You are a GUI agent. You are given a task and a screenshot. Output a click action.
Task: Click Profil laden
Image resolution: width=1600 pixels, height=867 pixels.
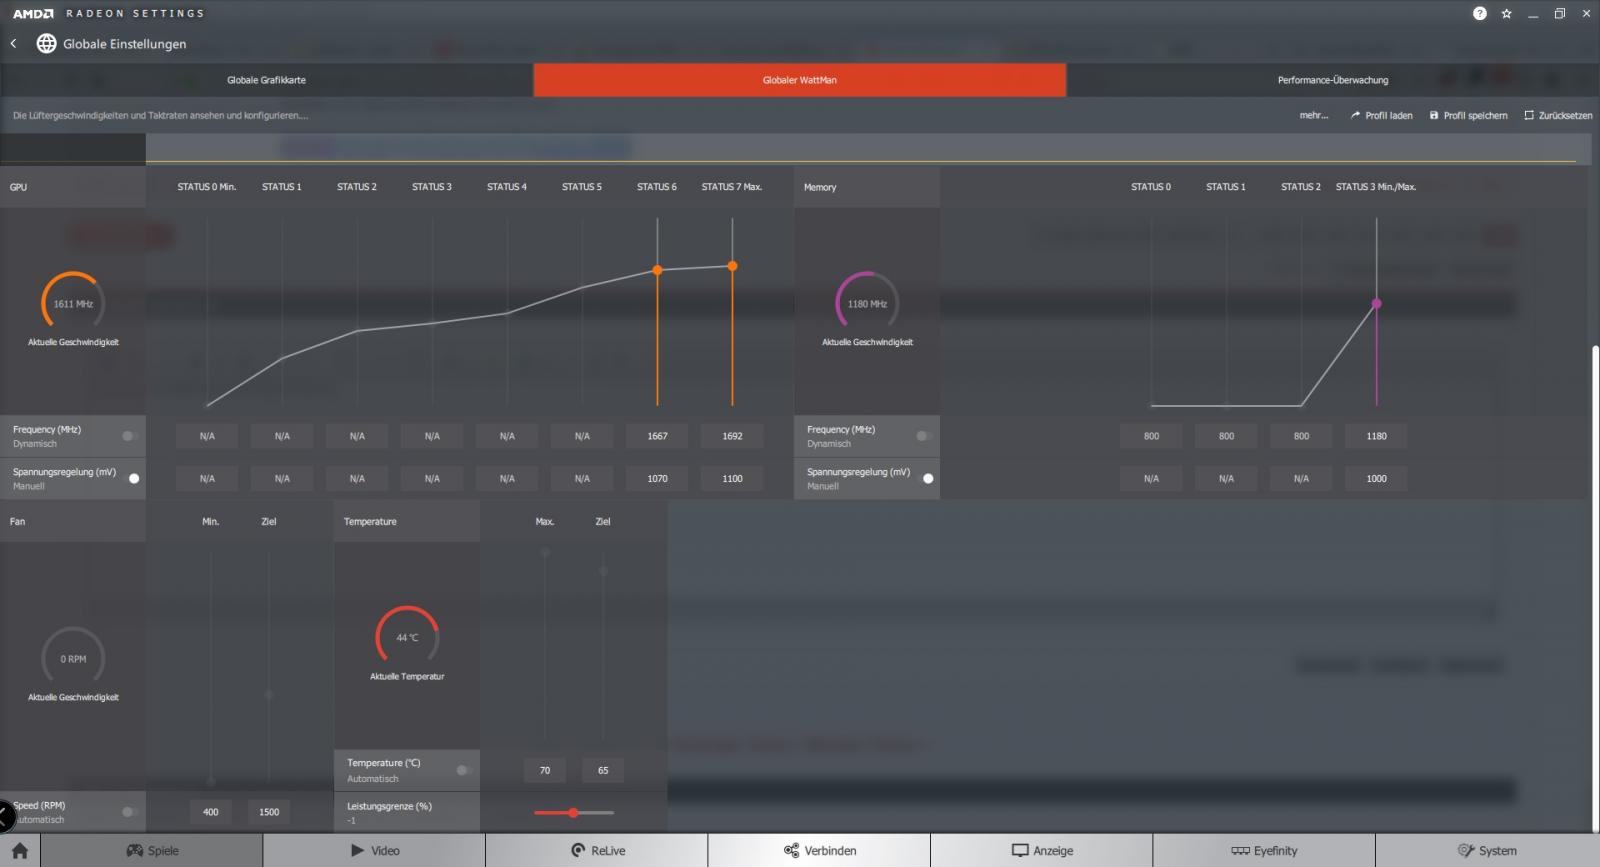[1381, 115]
